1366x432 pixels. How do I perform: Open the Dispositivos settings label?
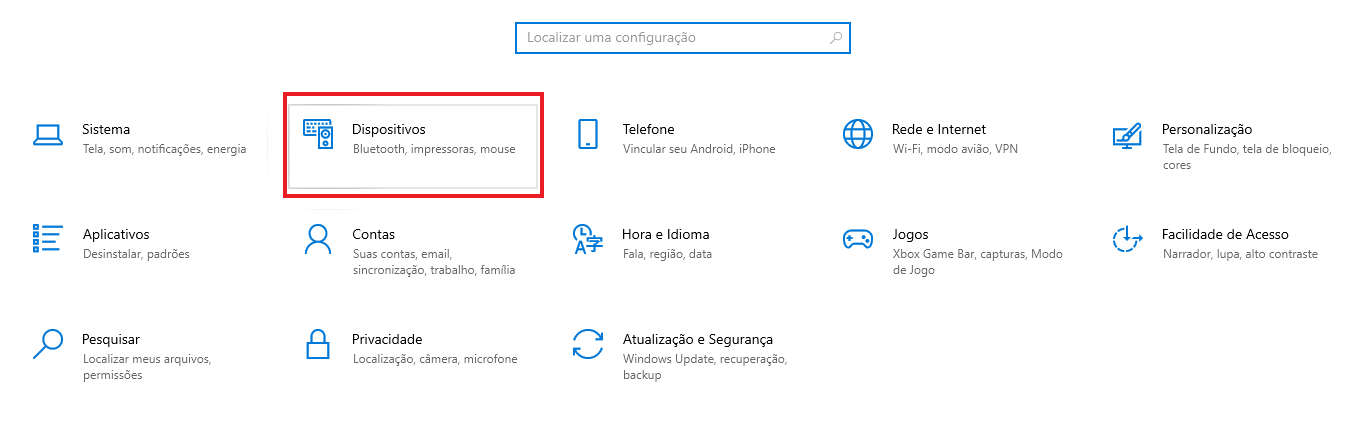tap(389, 129)
